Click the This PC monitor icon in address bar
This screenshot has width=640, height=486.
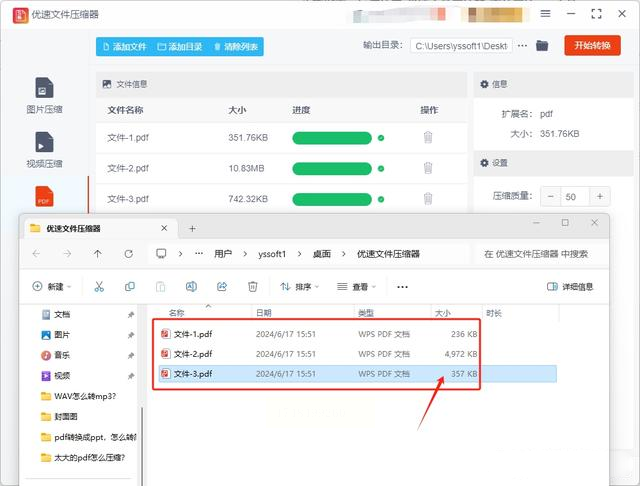(x=161, y=254)
